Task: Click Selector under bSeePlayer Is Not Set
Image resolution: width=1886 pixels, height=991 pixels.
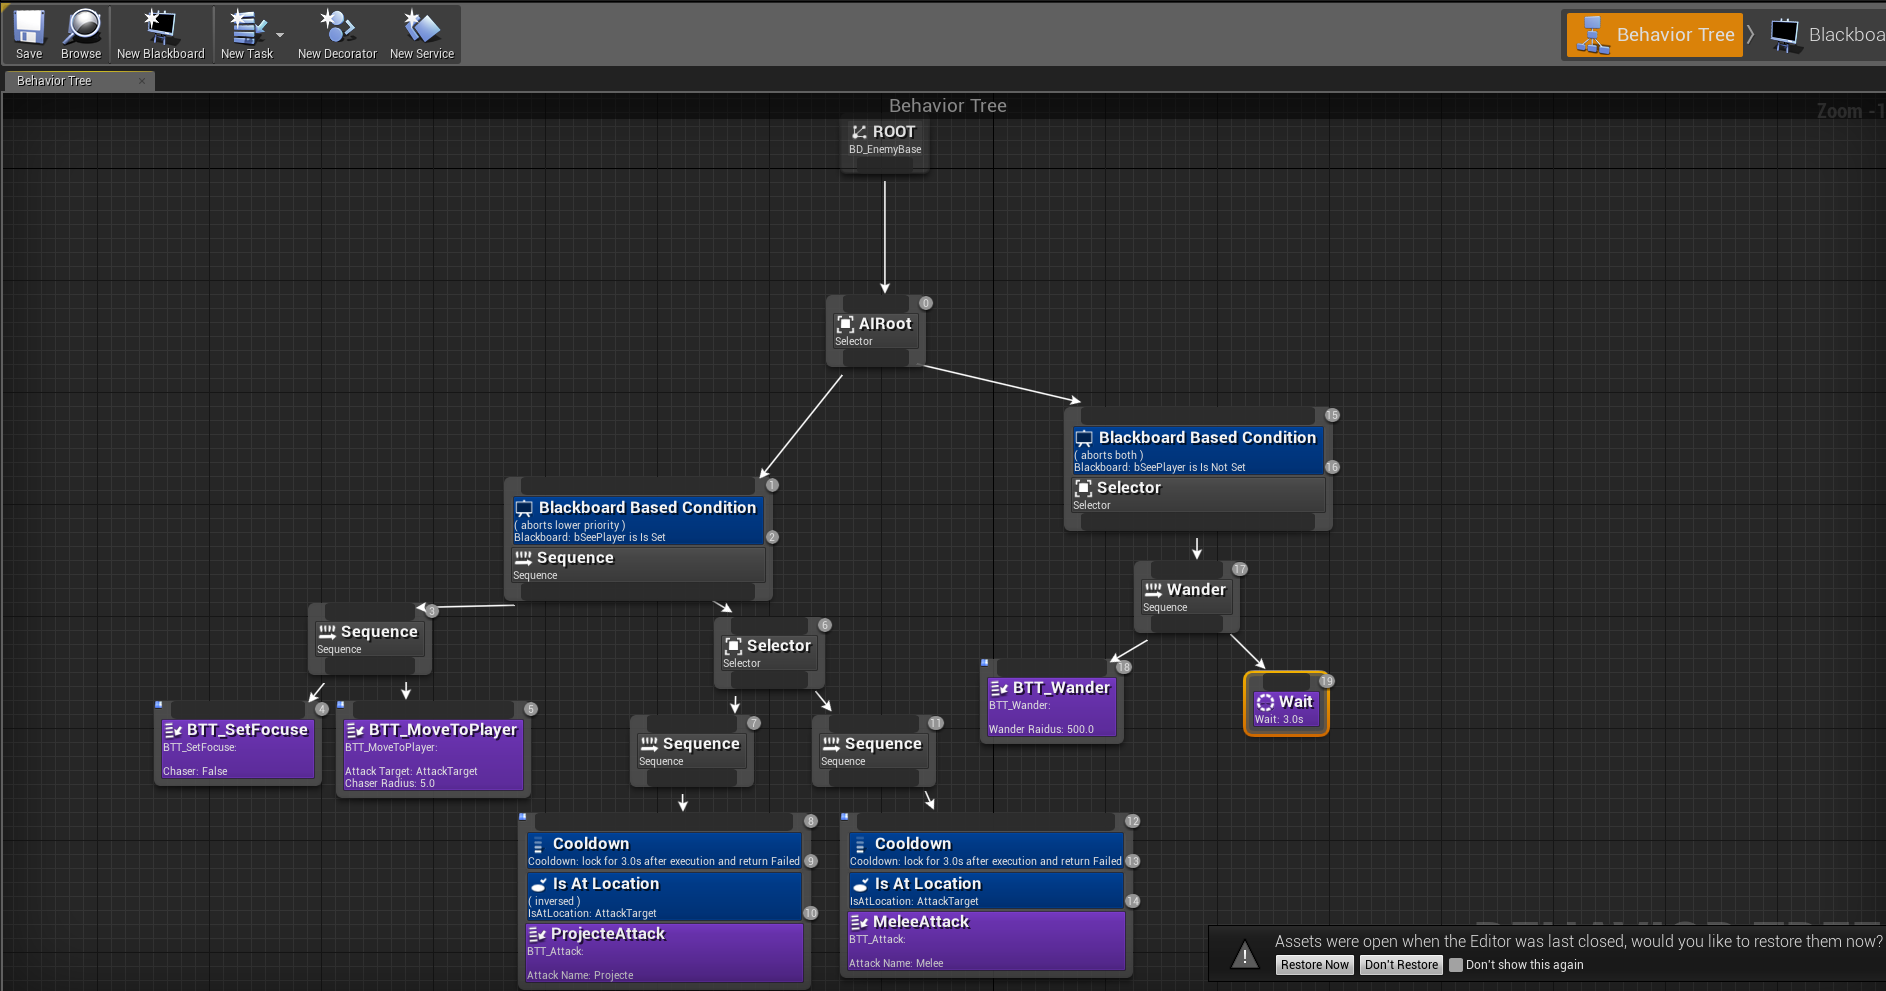Action: (x=1198, y=495)
